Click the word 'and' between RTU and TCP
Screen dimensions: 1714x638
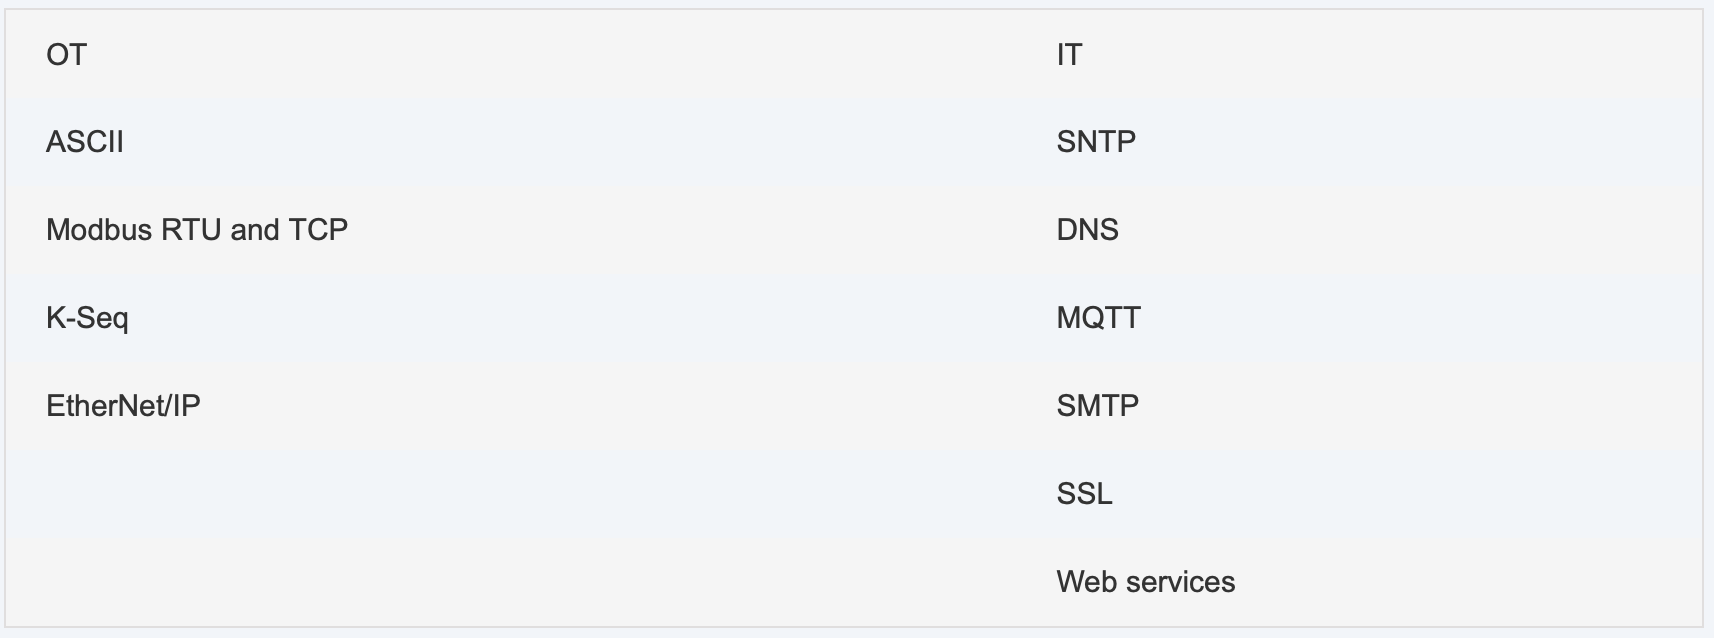click(255, 230)
